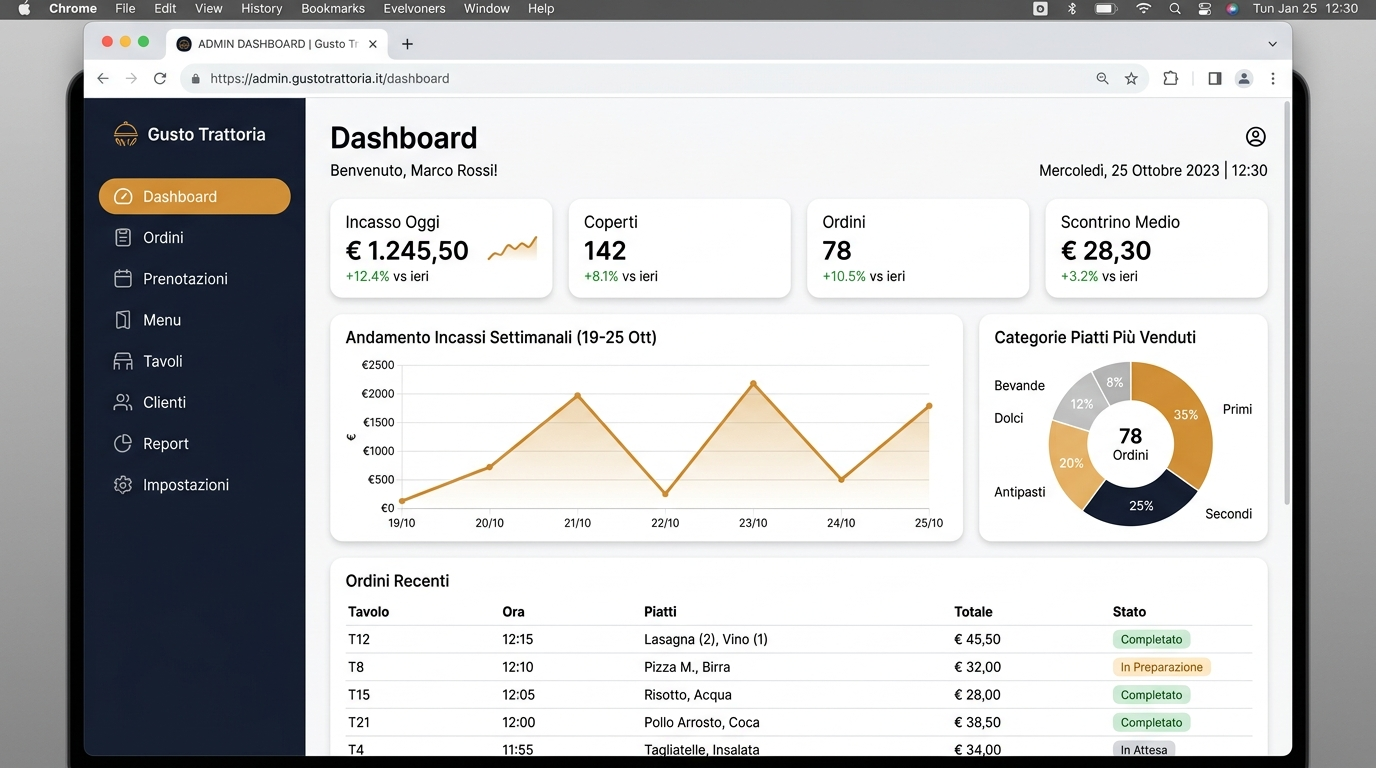This screenshot has height=768, width=1376.
Task: Click the site lock icon in address bar
Action: pyautogui.click(x=195, y=78)
